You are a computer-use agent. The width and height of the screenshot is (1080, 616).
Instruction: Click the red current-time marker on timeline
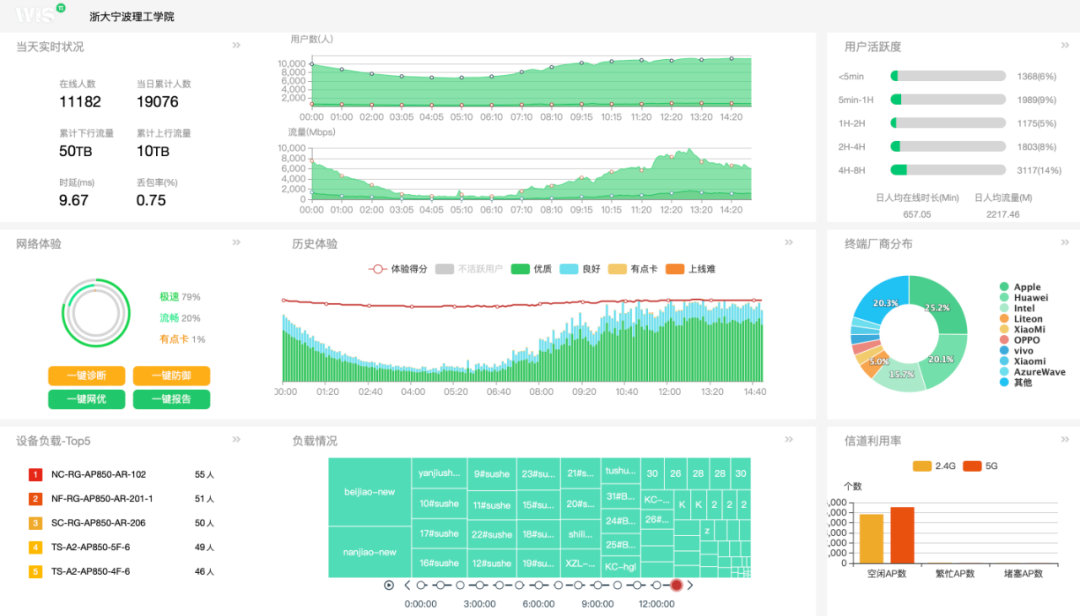[676, 585]
